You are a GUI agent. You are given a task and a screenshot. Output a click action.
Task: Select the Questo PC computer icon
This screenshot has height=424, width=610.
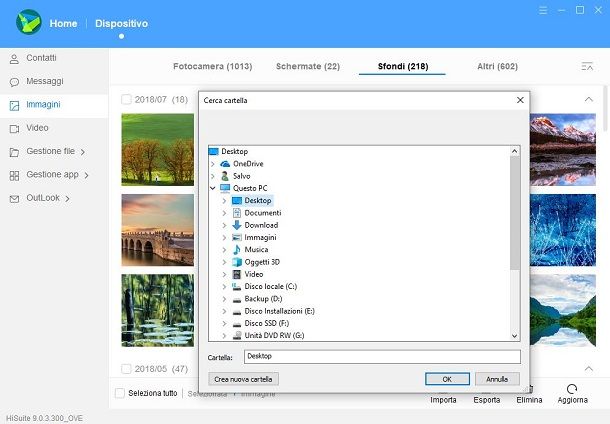(x=225, y=188)
